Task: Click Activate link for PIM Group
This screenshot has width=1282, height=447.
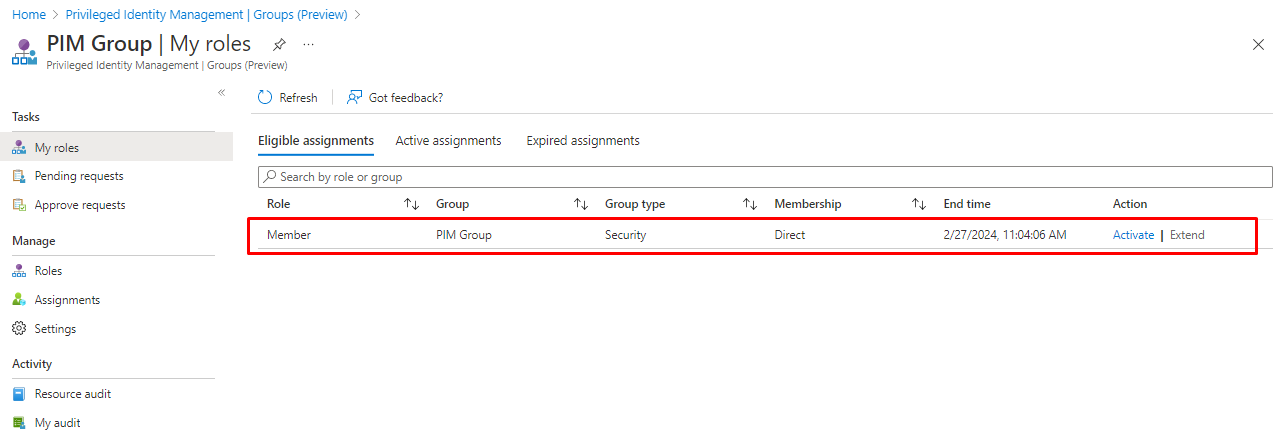Action: (x=1133, y=235)
